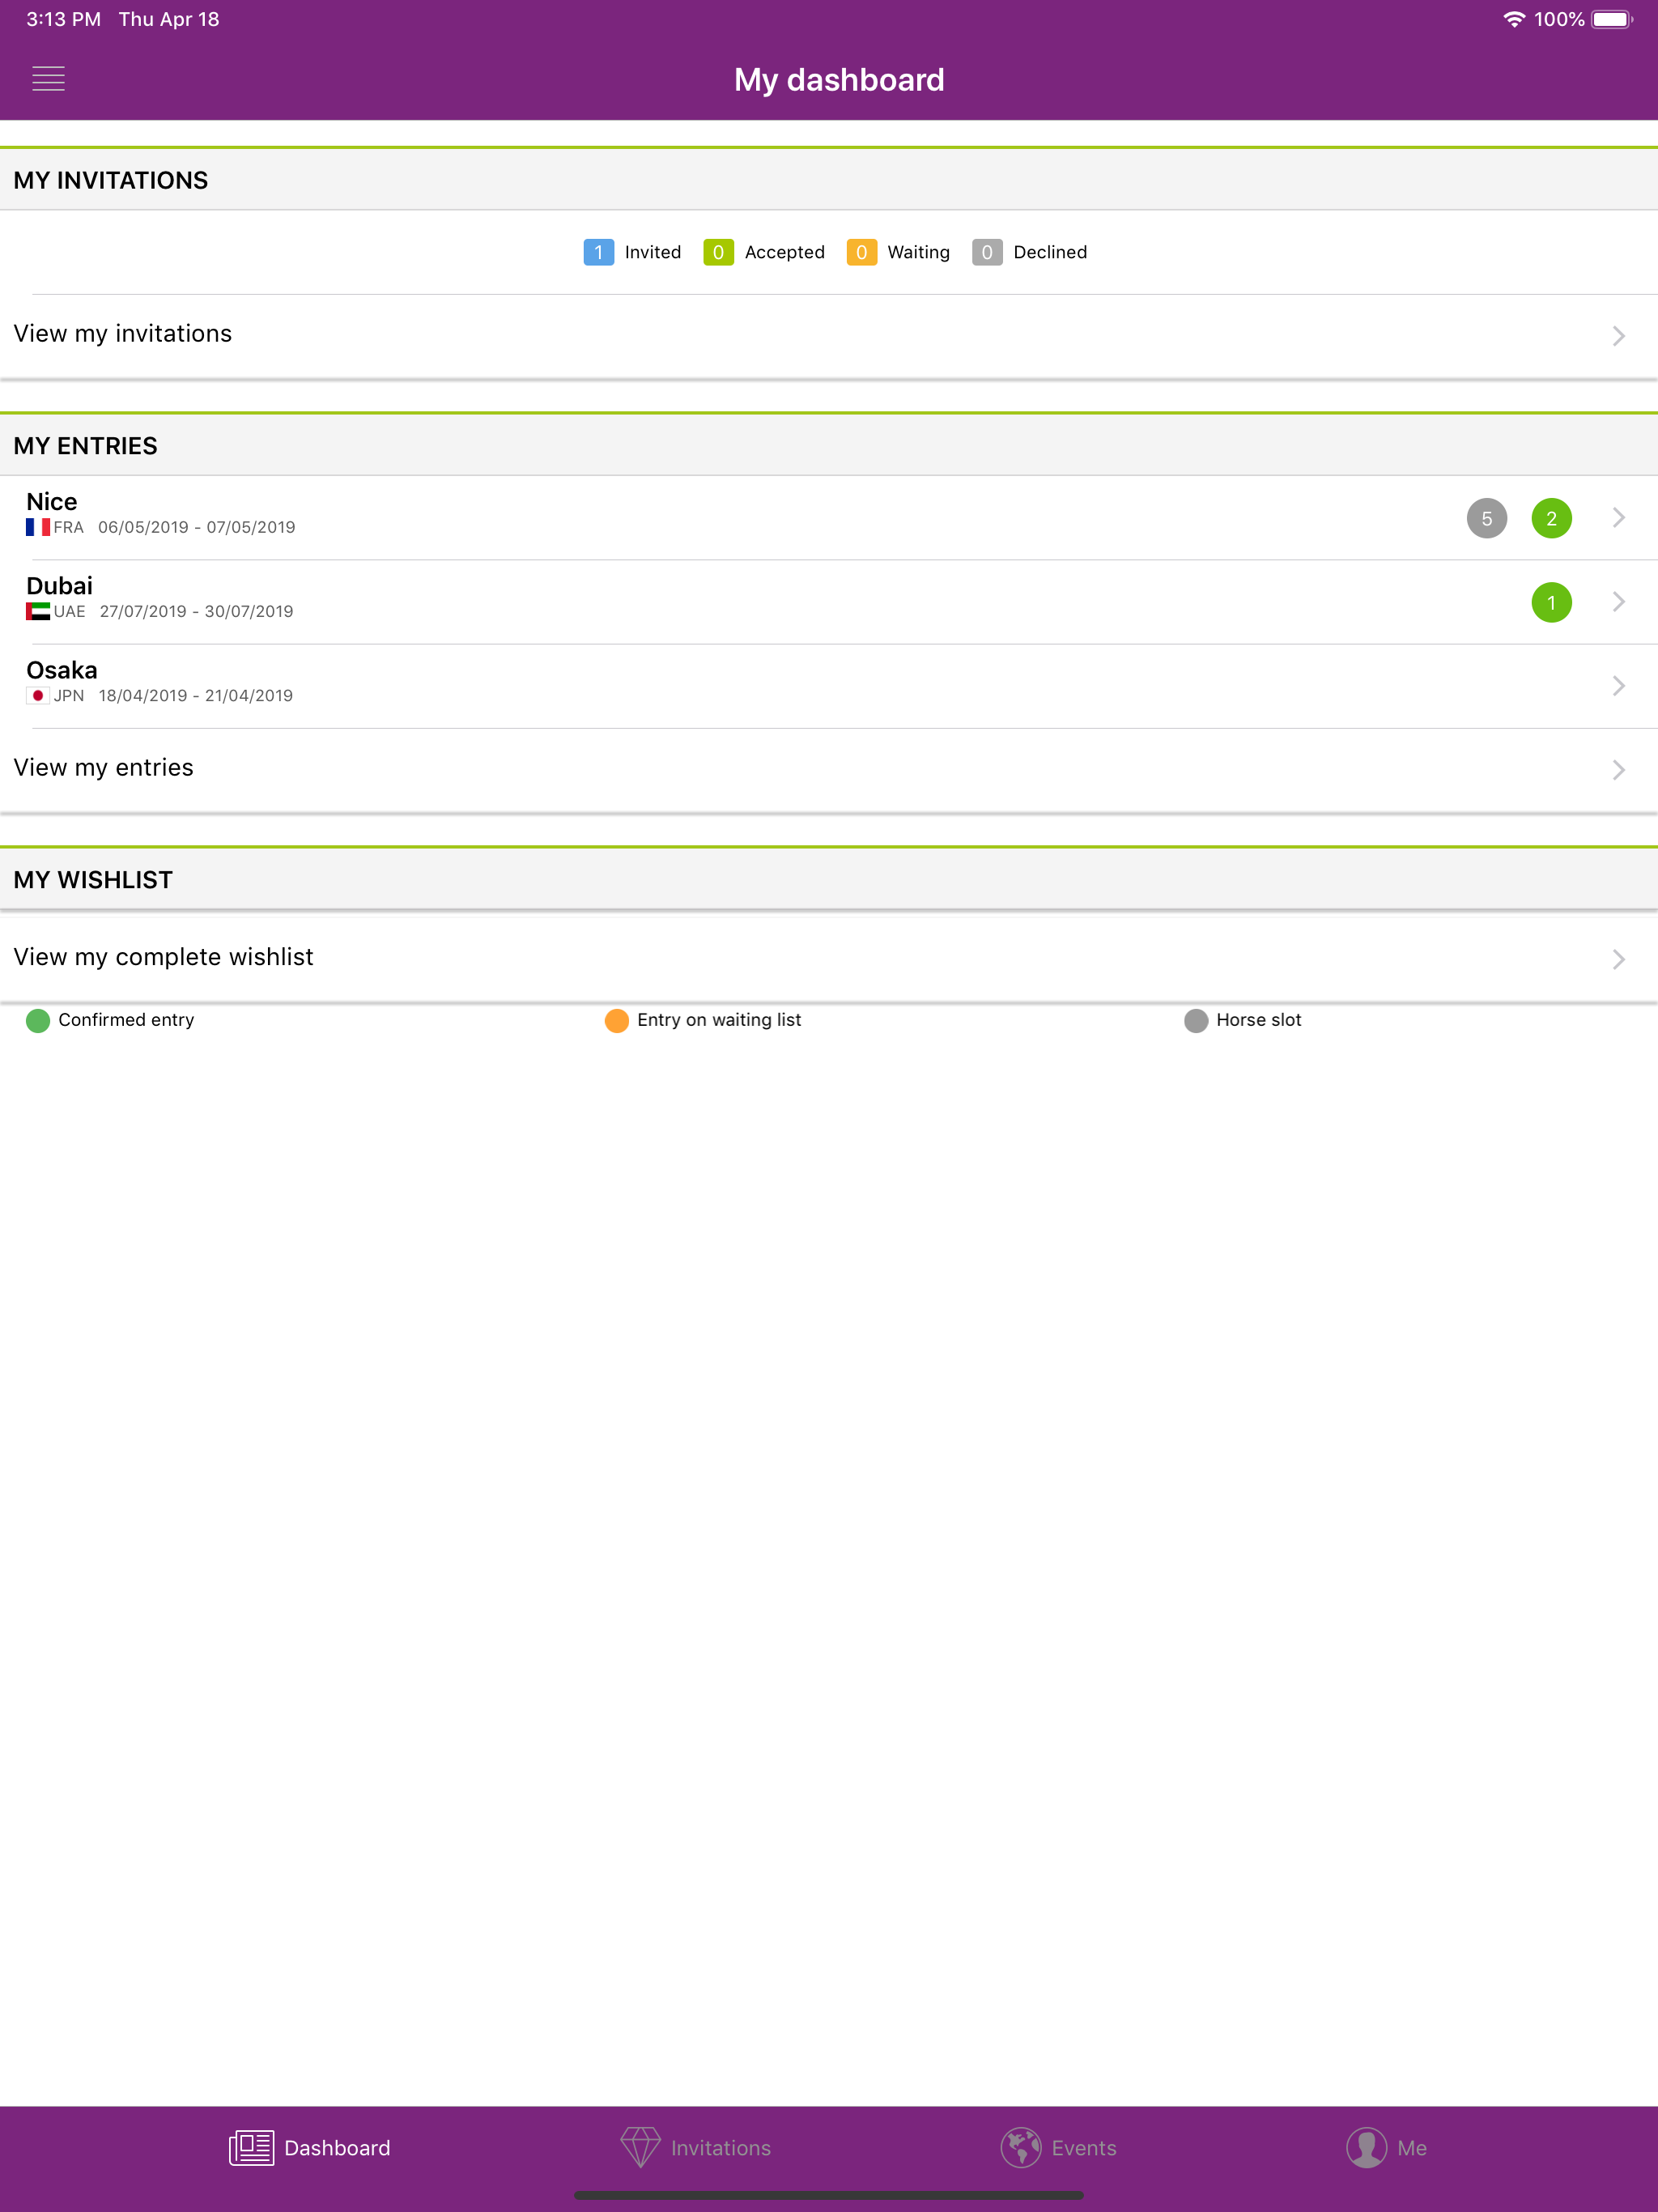Image resolution: width=1658 pixels, height=2212 pixels.
Task: Click the My dashboard title
Action: click(839, 79)
